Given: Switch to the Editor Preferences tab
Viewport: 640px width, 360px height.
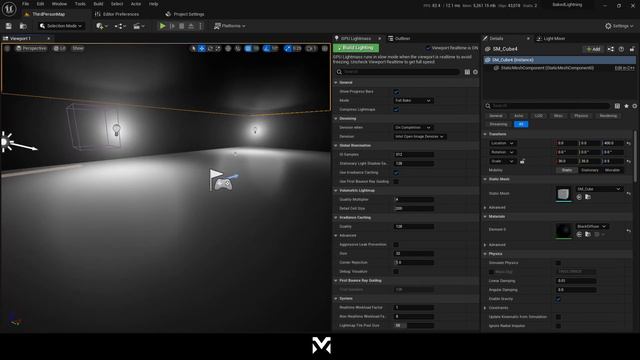Looking at the screenshot, I should pyautogui.click(x=117, y=14).
